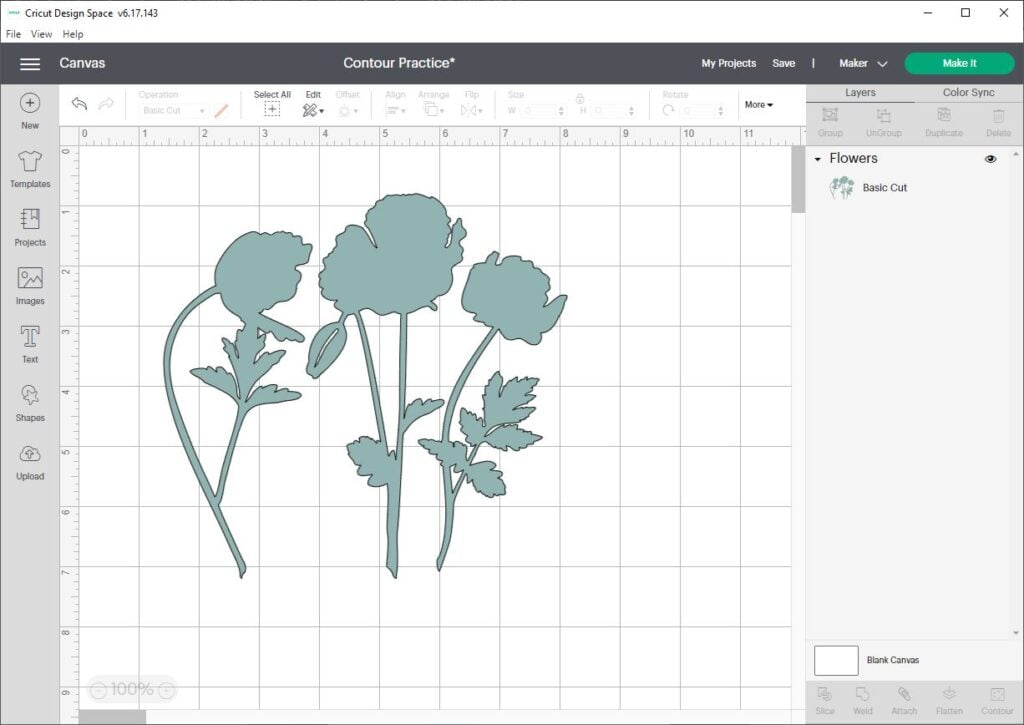Open the File menu

click(x=14, y=34)
